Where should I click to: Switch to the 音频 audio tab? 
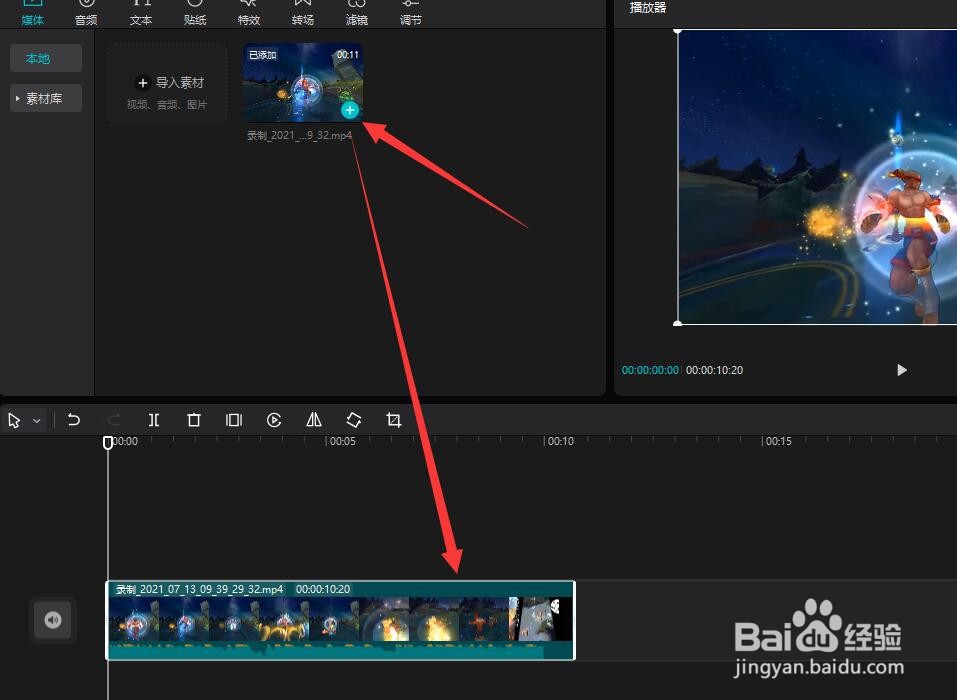[86, 13]
